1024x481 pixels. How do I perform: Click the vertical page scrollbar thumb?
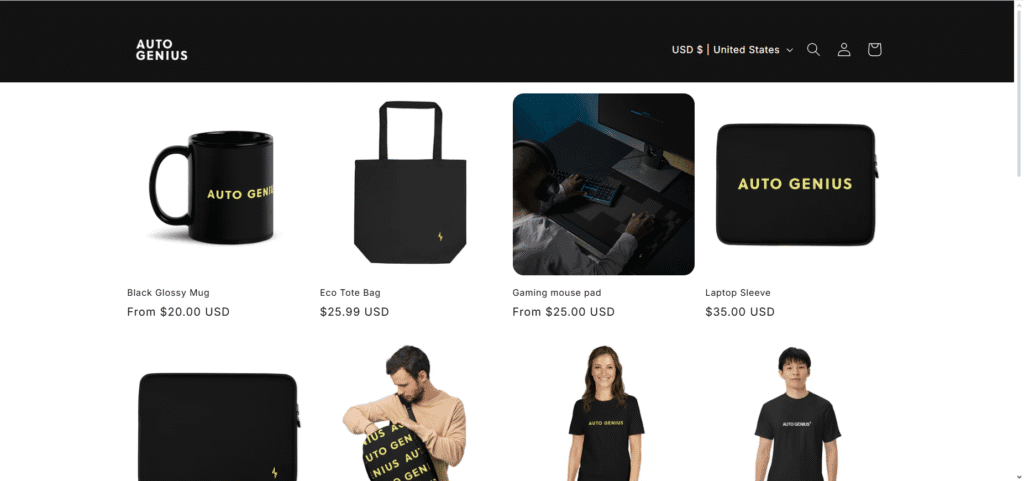click(x=1018, y=89)
